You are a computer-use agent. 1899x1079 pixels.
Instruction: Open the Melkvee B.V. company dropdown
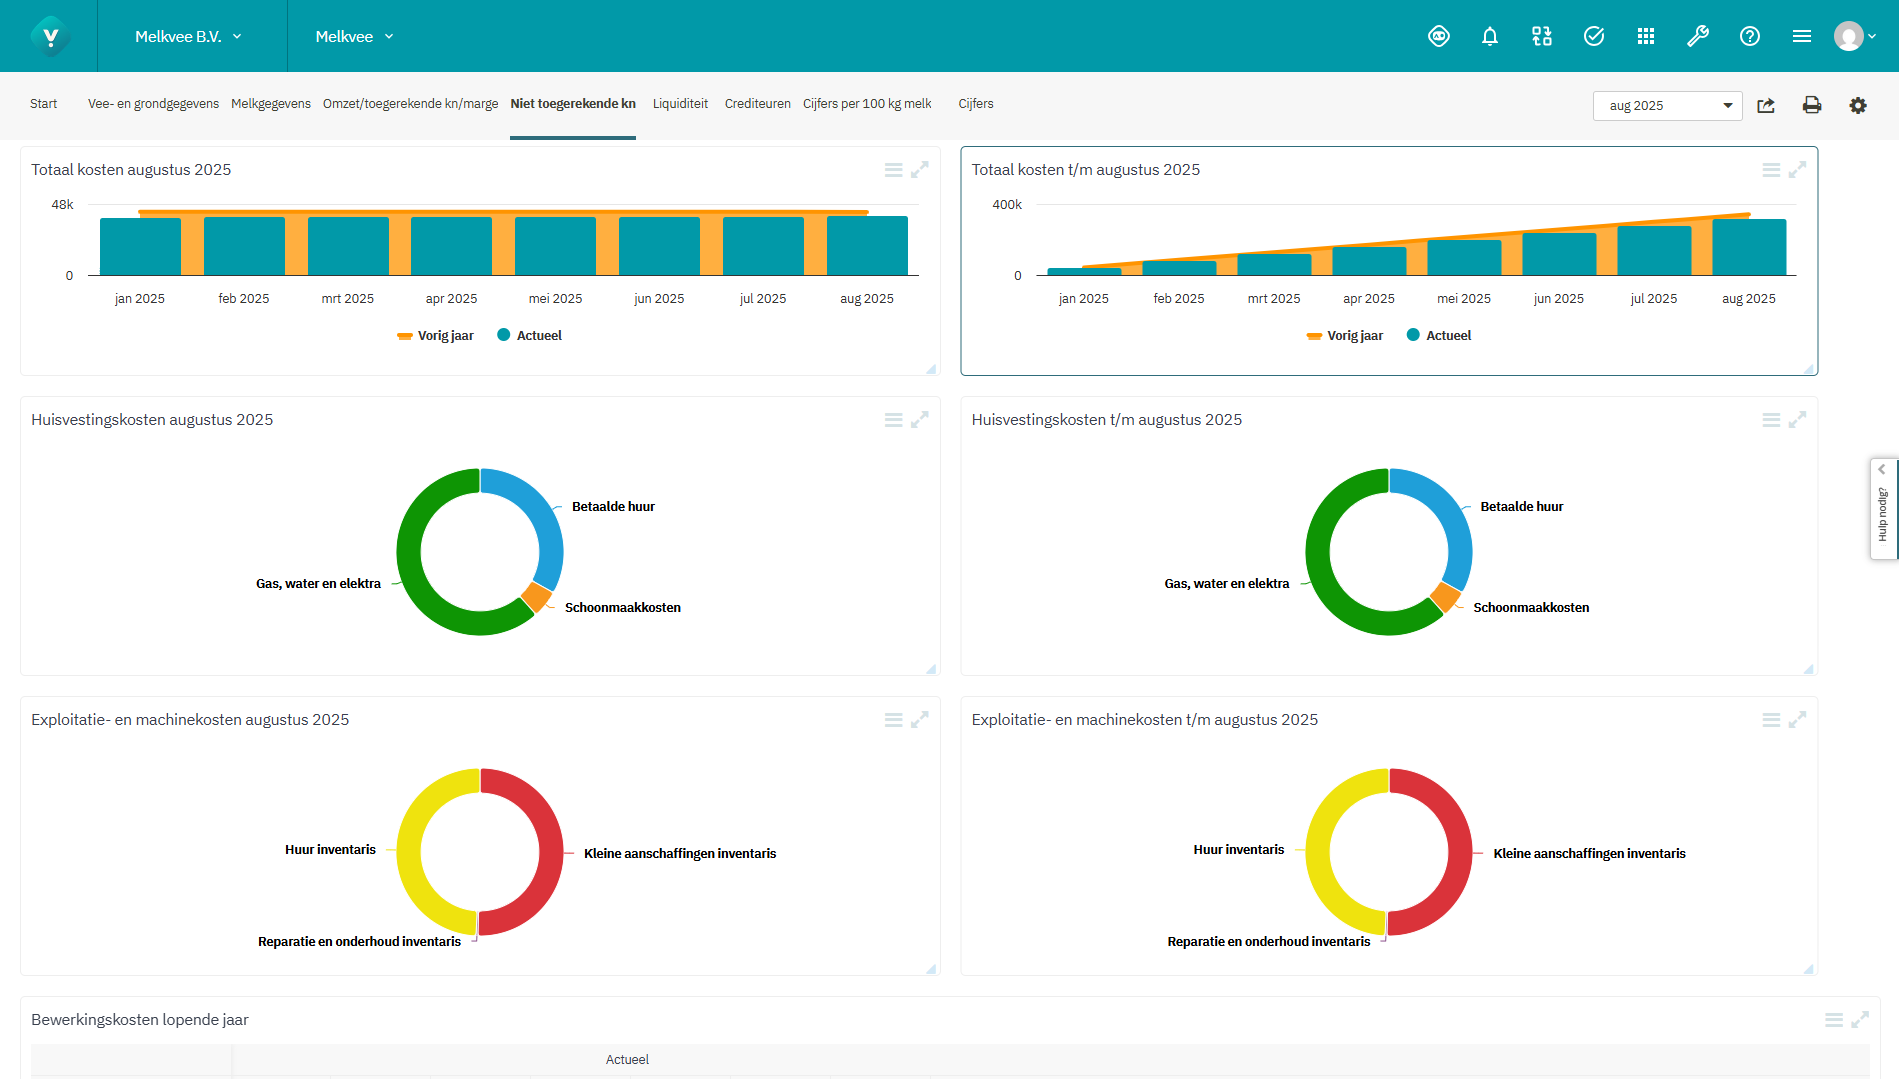coord(188,37)
